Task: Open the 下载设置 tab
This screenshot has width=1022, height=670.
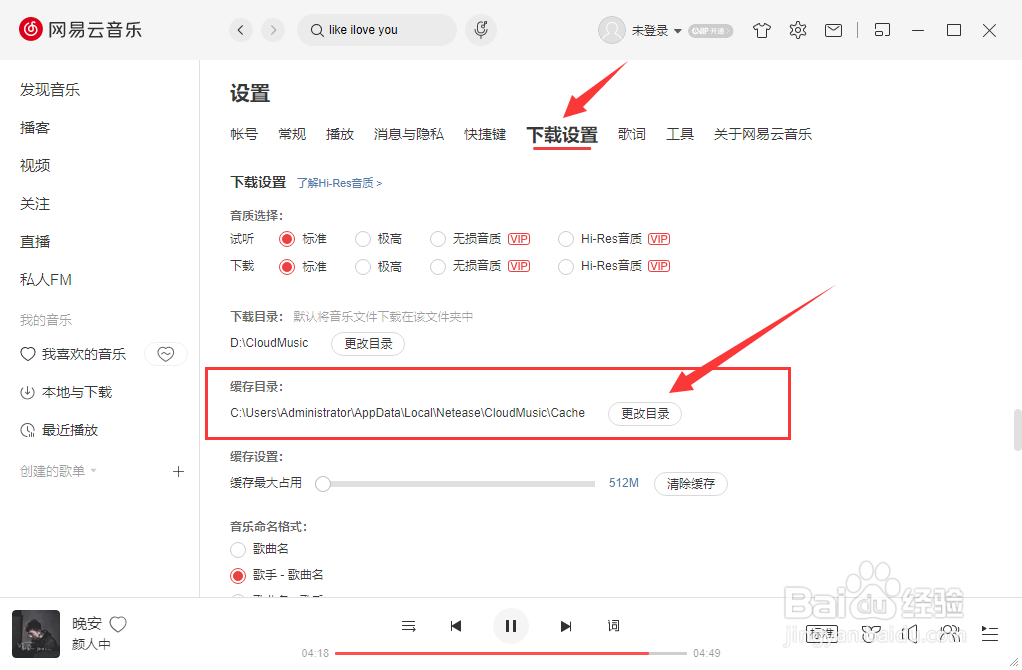Action: [x=562, y=136]
